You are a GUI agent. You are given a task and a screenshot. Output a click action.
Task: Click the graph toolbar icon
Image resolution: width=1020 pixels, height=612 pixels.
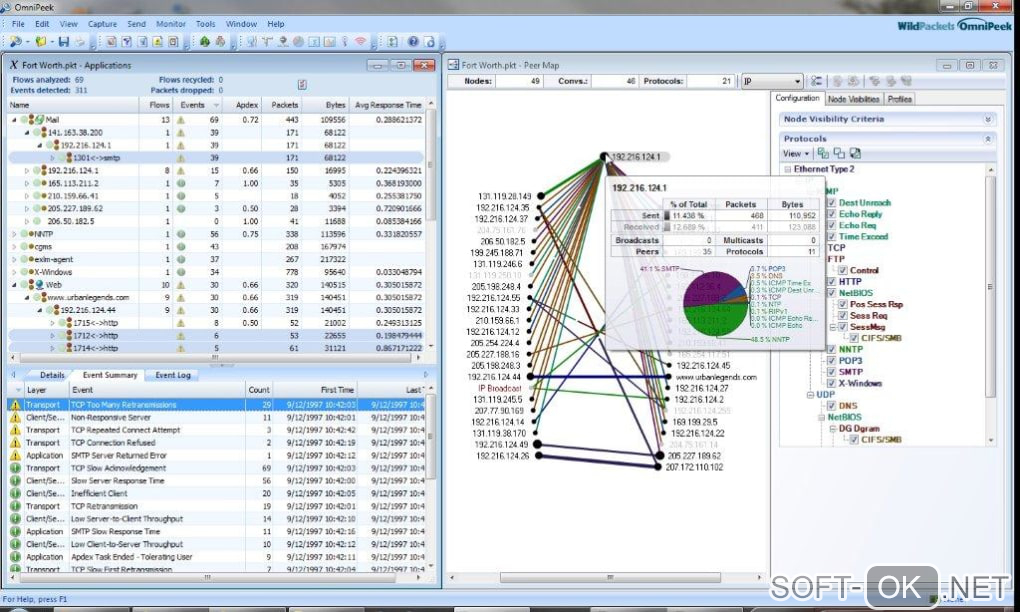(330, 42)
